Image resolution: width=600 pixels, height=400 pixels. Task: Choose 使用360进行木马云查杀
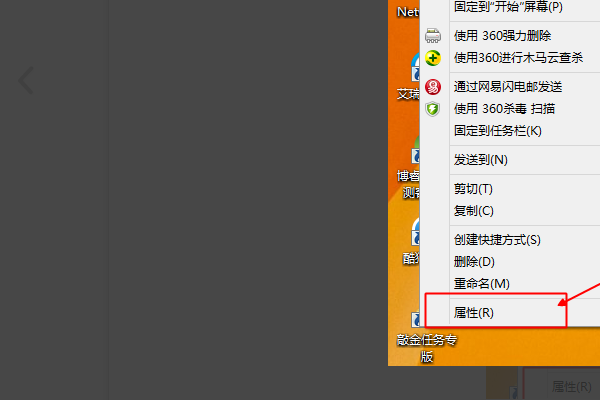pos(518,58)
